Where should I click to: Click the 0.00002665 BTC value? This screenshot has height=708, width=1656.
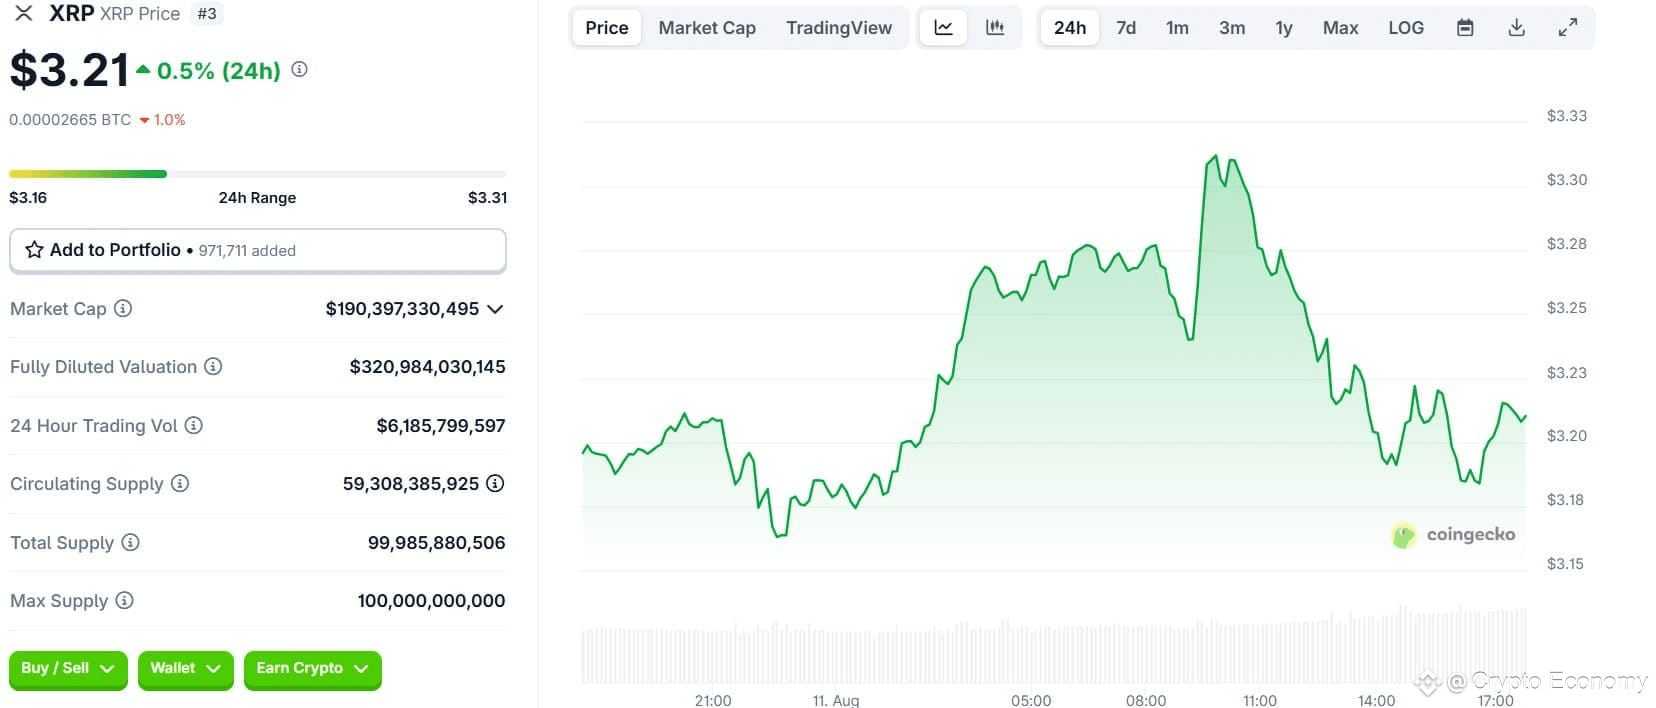point(70,119)
